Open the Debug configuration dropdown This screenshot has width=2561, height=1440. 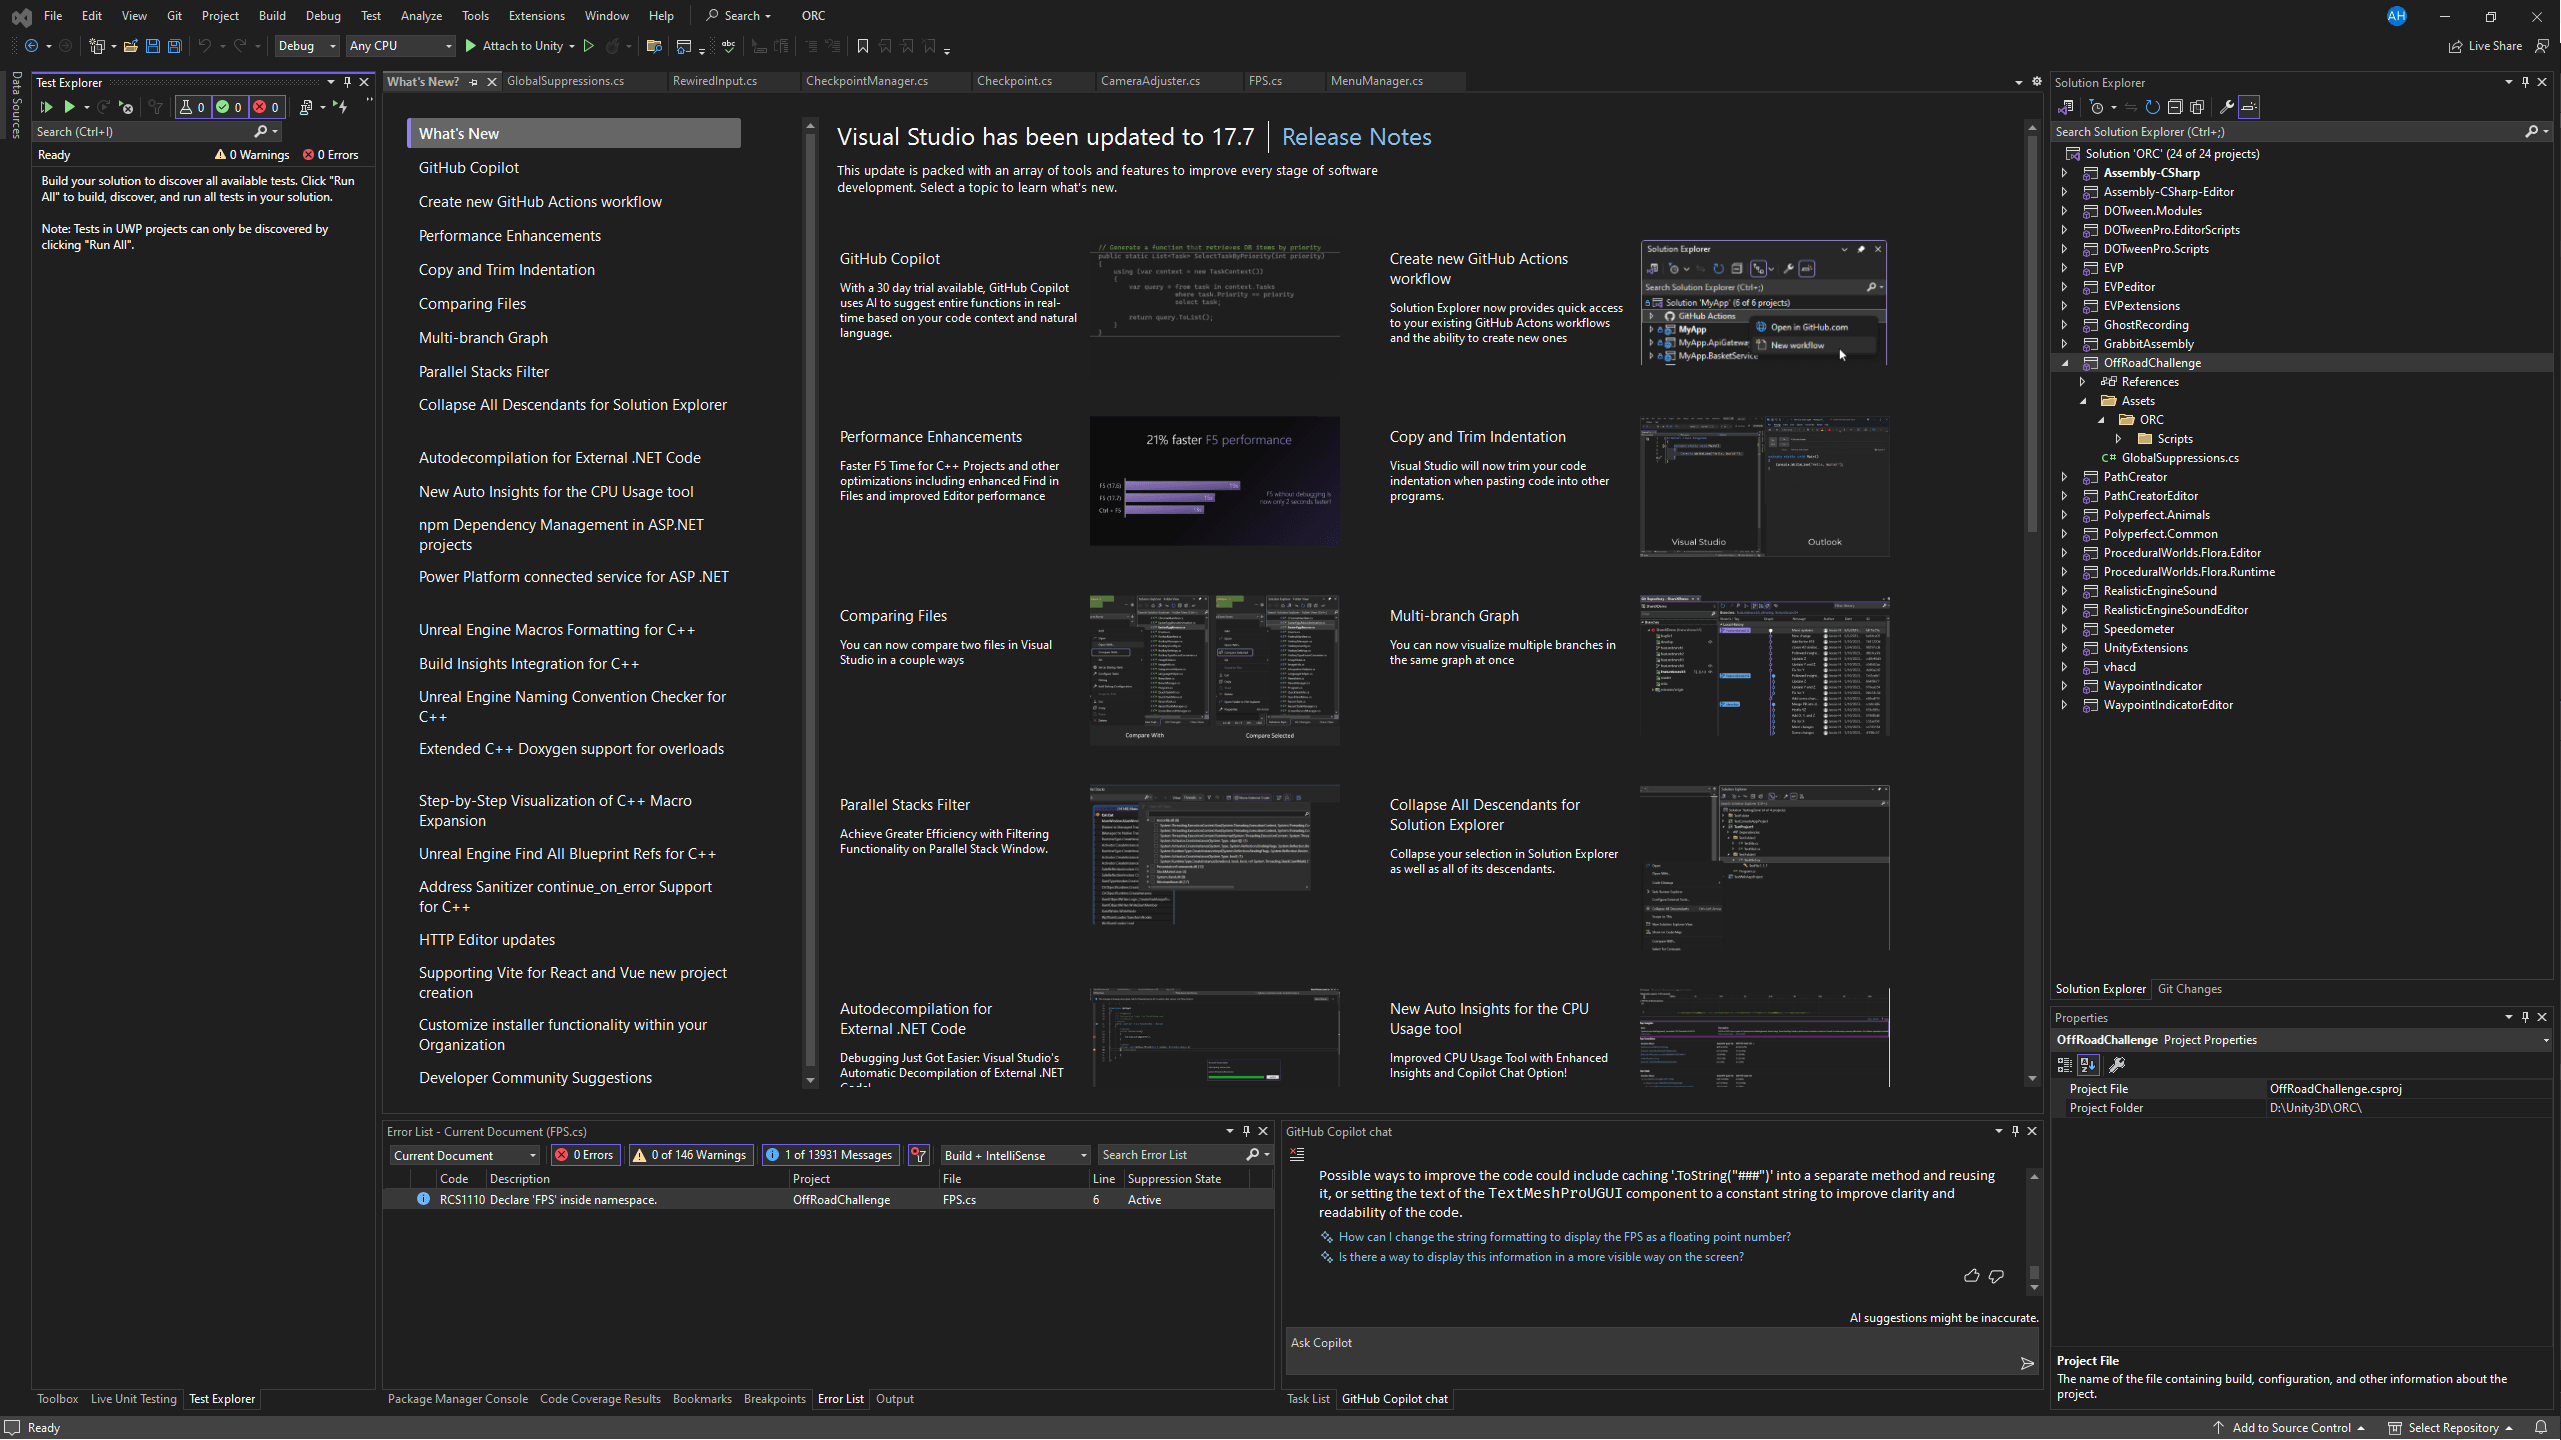(307, 46)
